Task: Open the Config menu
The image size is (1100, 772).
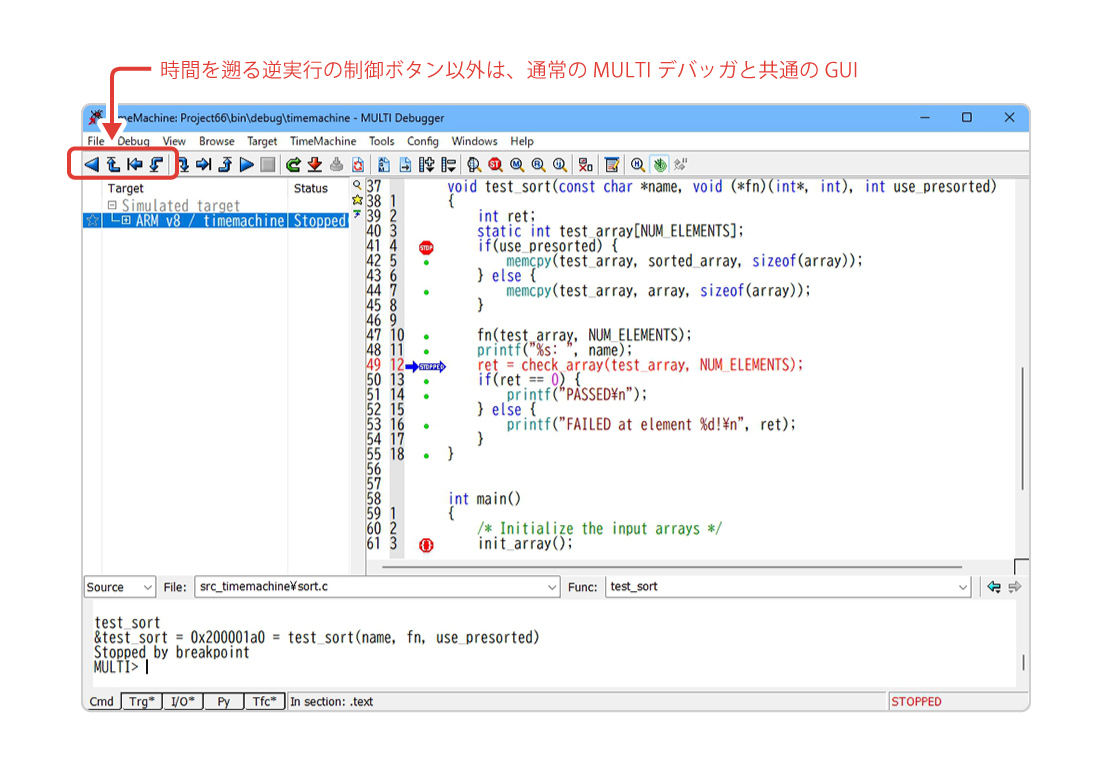Action: tap(422, 141)
